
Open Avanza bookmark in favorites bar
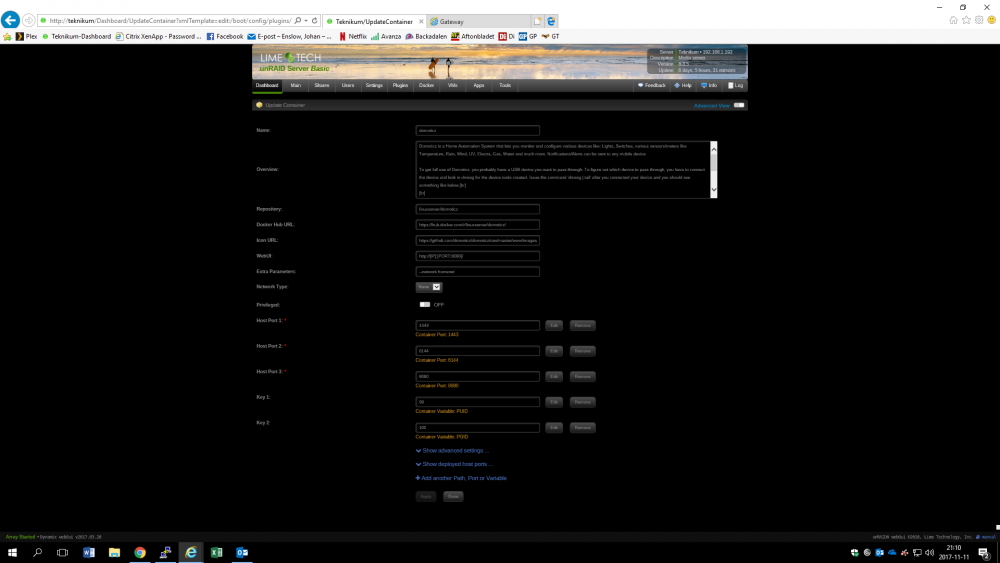click(386, 37)
